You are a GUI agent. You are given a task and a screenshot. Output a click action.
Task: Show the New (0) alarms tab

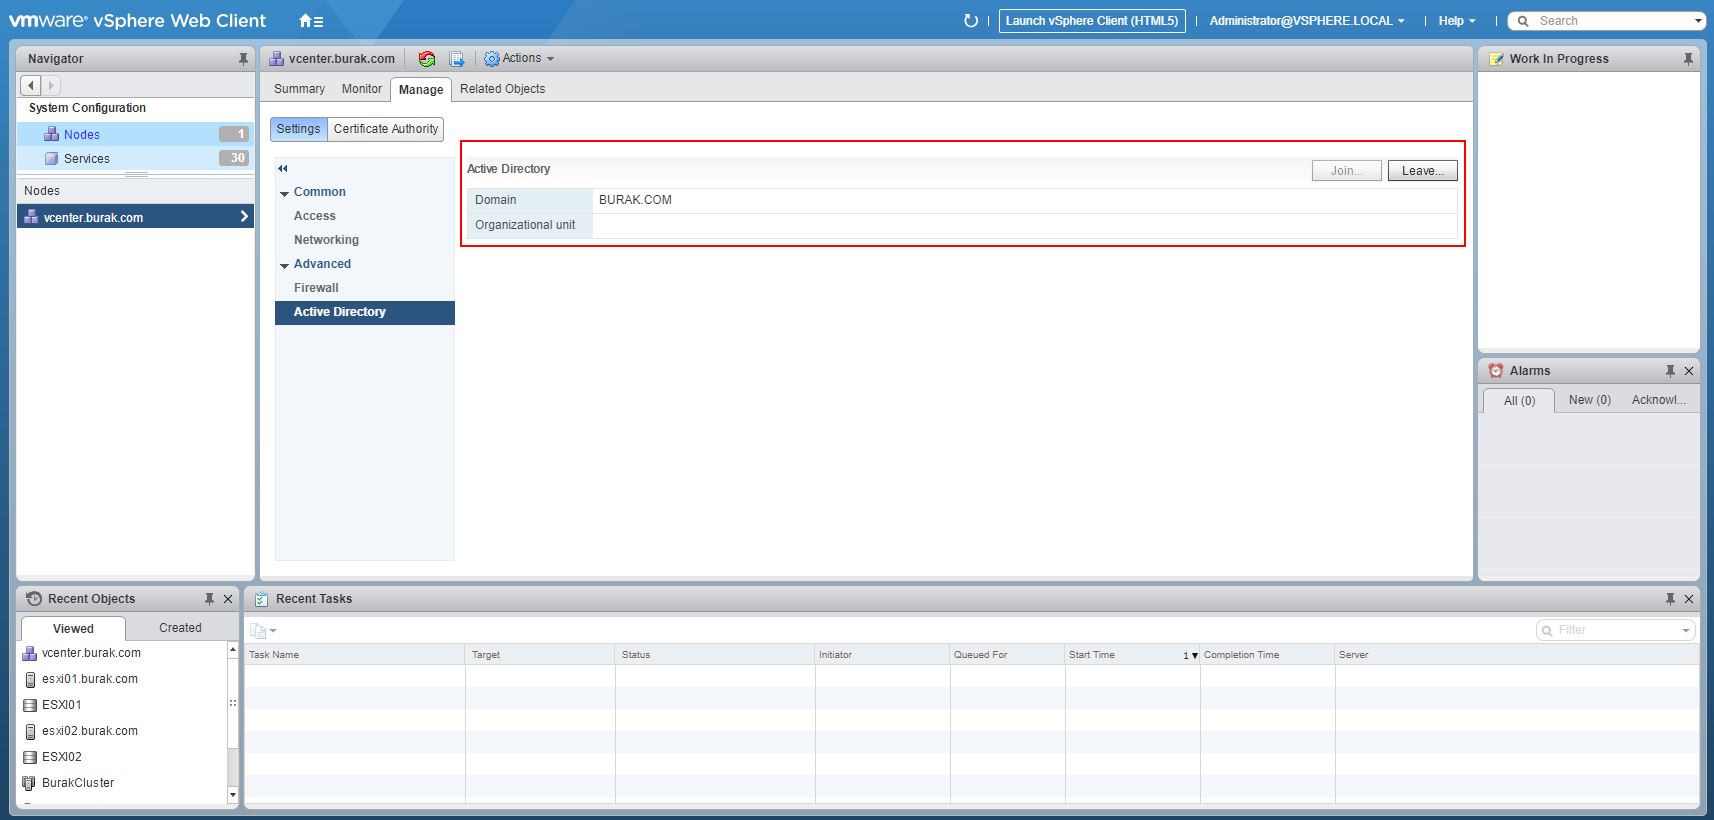1589,400
